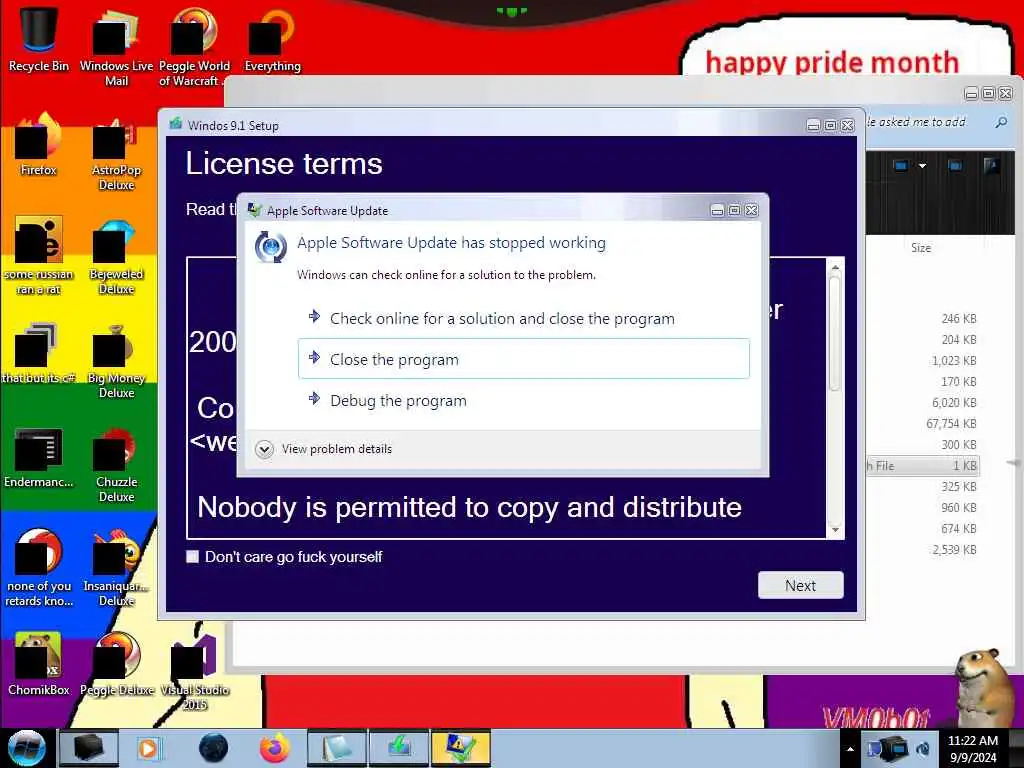This screenshot has width=1024, height=768.
Task: Click the license text scrollbar up arrow
Action: [x=835, y=267]
